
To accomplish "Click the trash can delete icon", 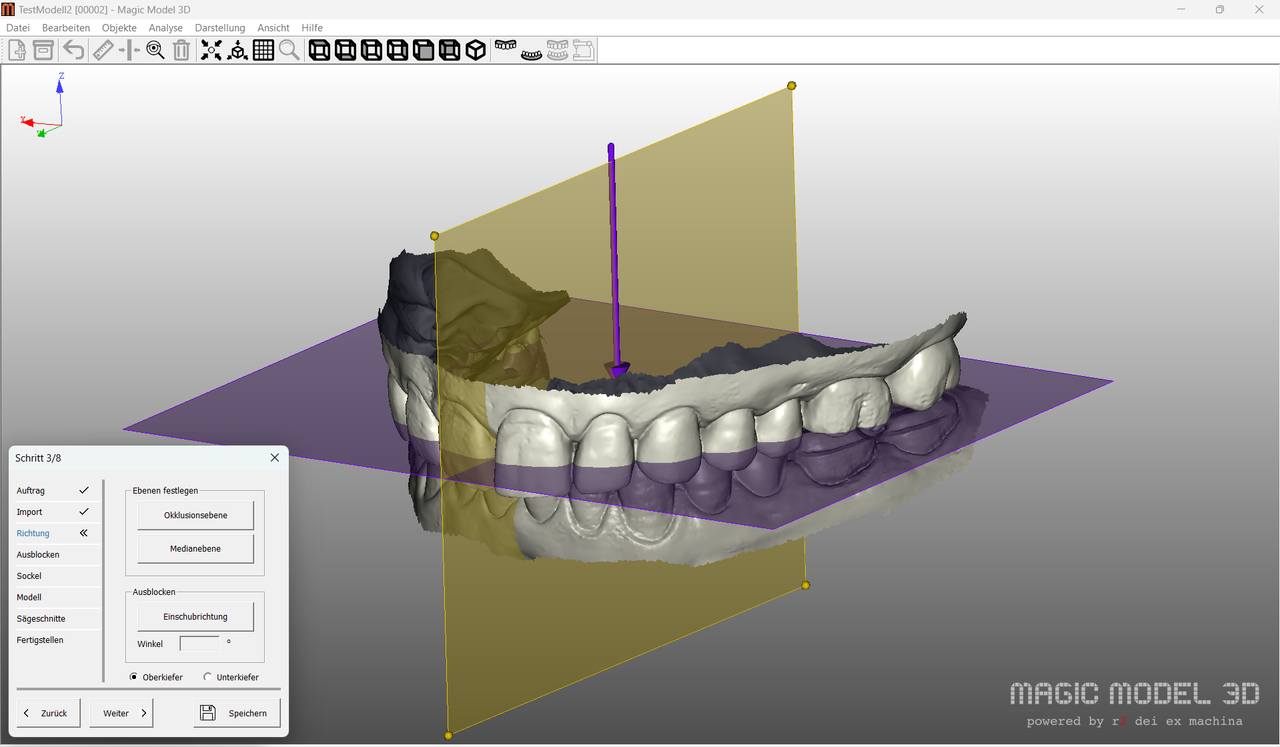I will coord(181,50).
